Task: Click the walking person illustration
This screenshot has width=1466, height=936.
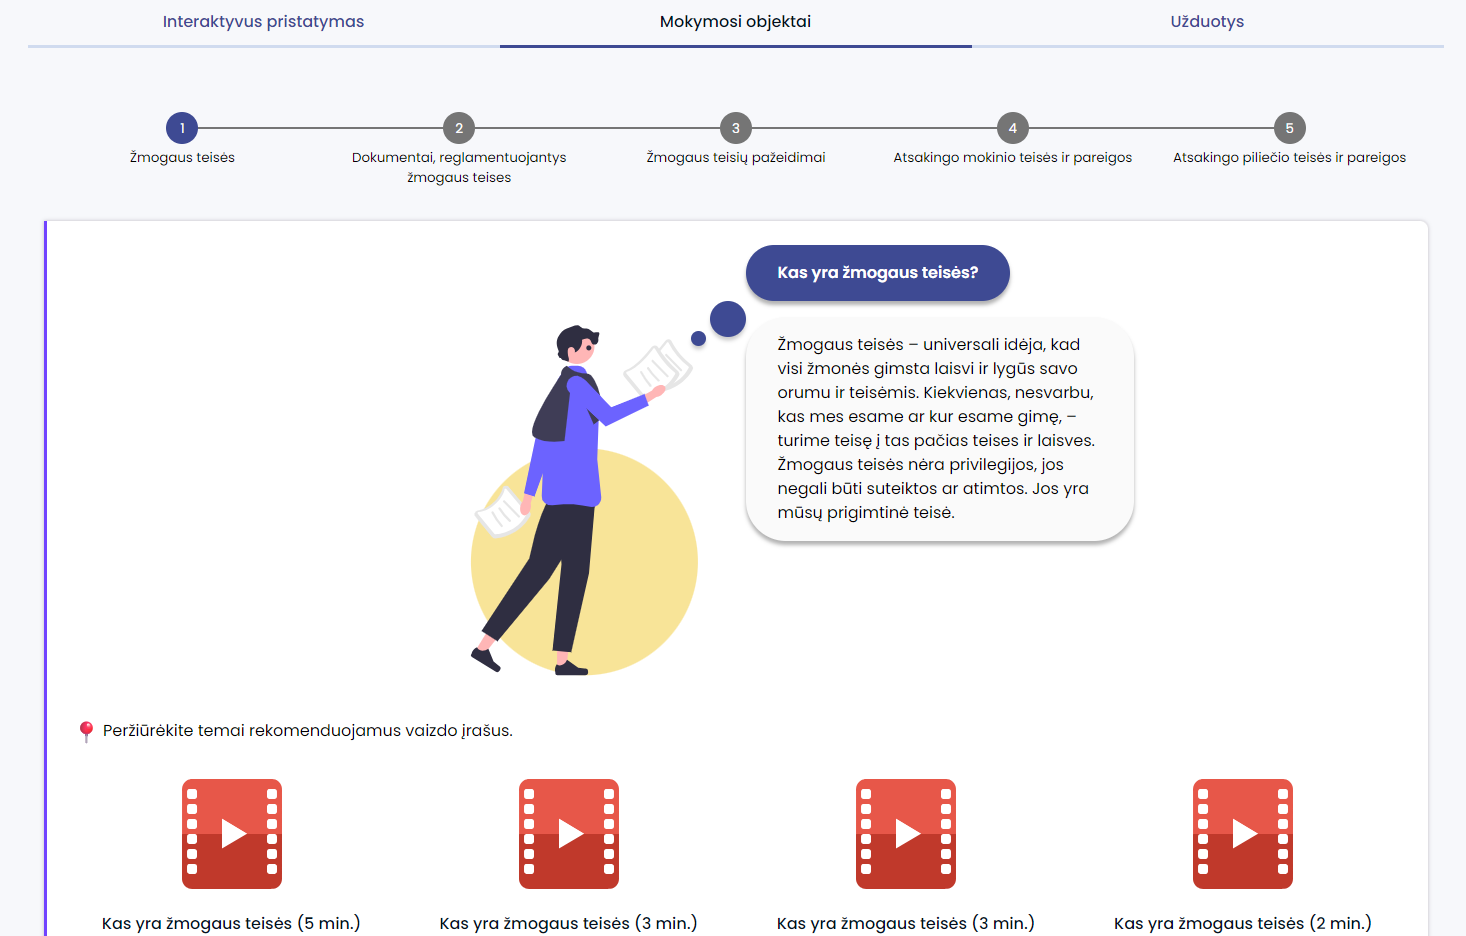Action: [584, 500]
